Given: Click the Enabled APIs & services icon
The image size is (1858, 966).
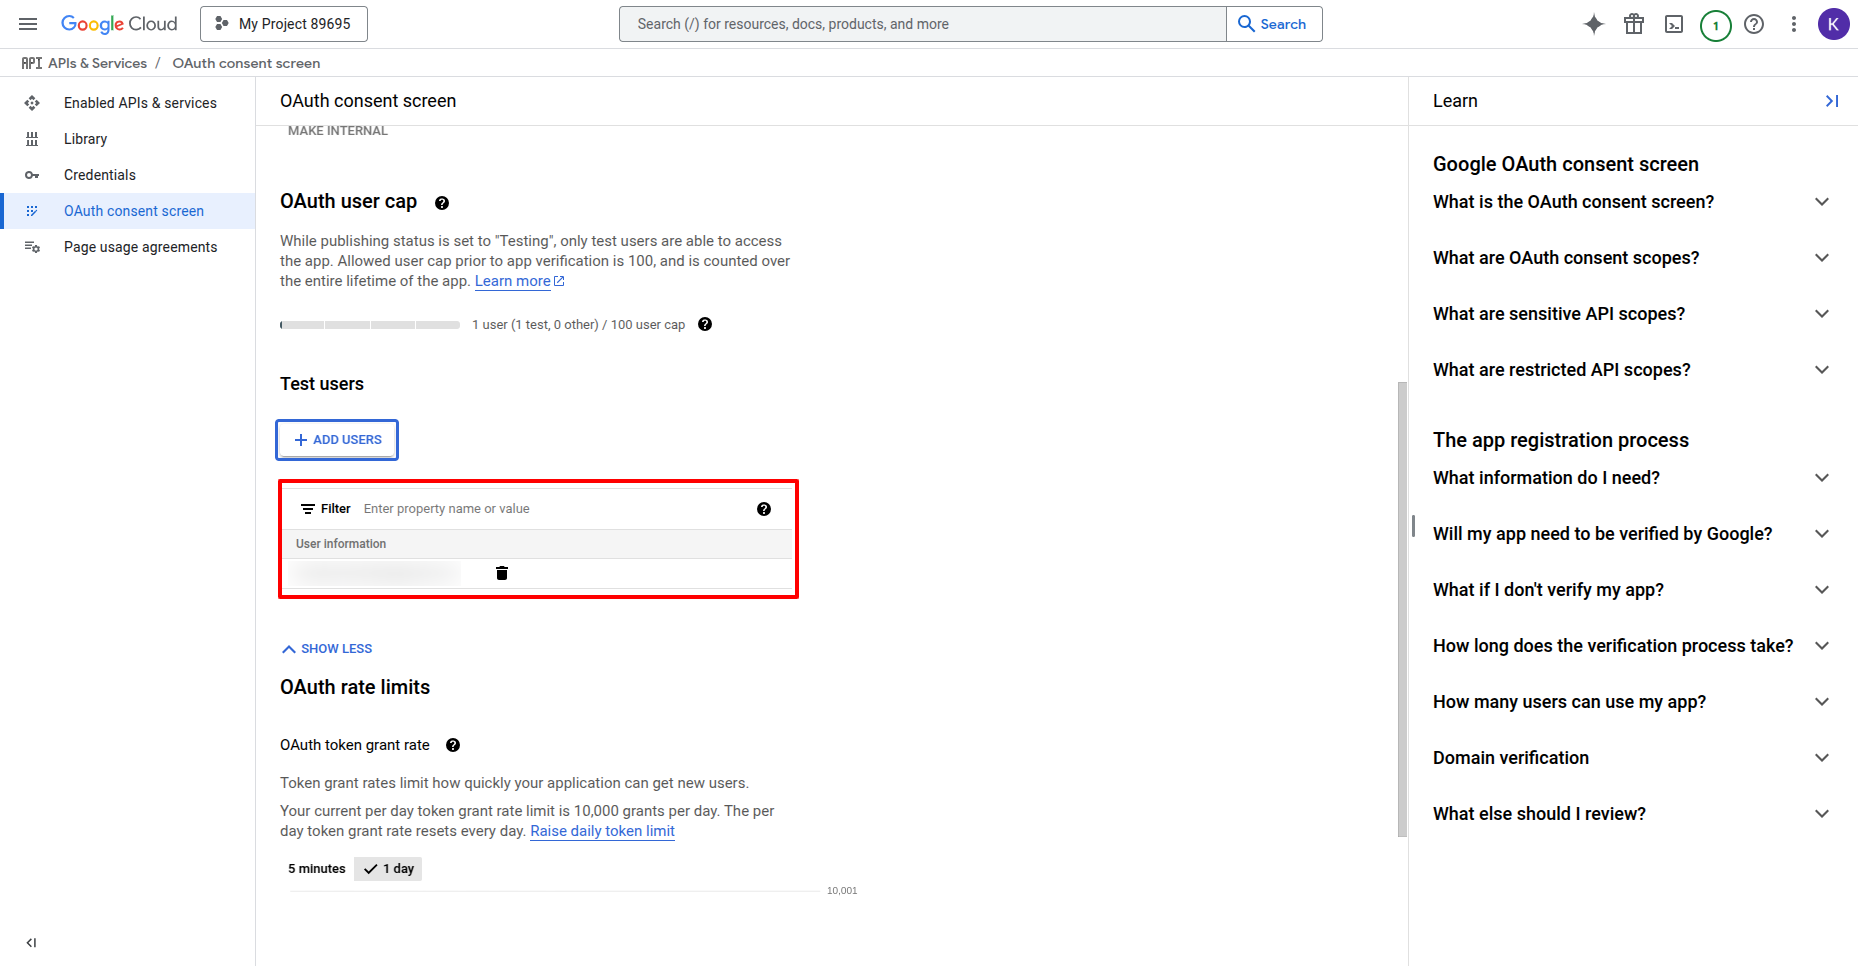Looking at the screenshot, I should (x=32, y=103).
